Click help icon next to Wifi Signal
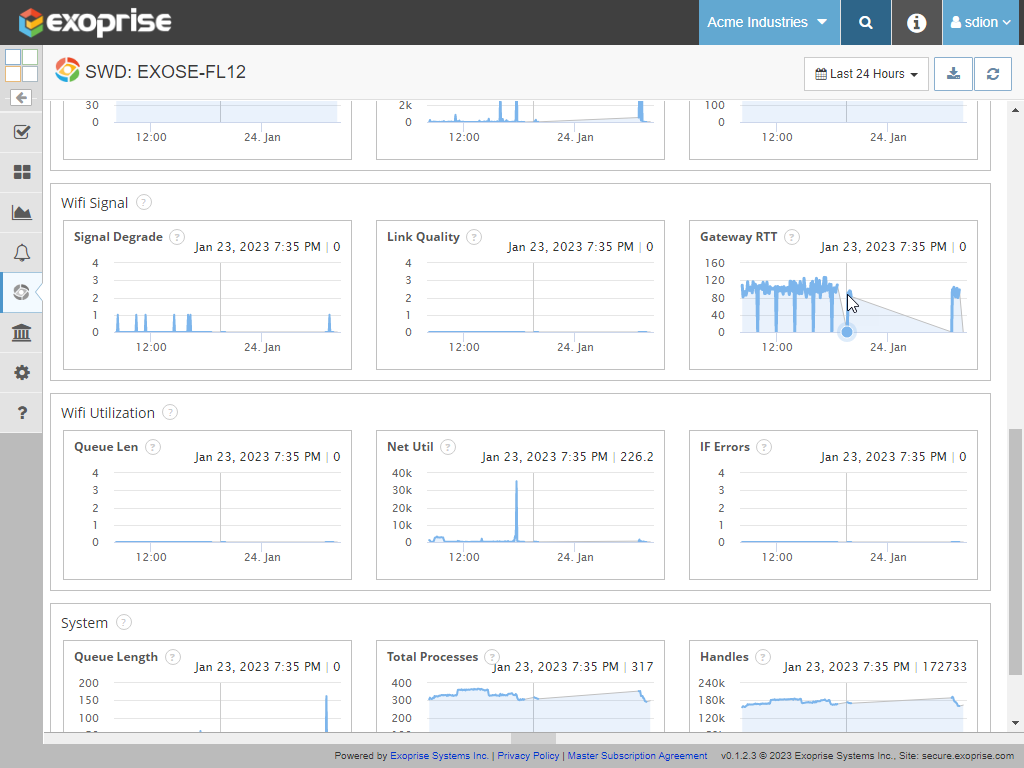The height and width of the screenshot is (768, 1024). click(144, 203)
